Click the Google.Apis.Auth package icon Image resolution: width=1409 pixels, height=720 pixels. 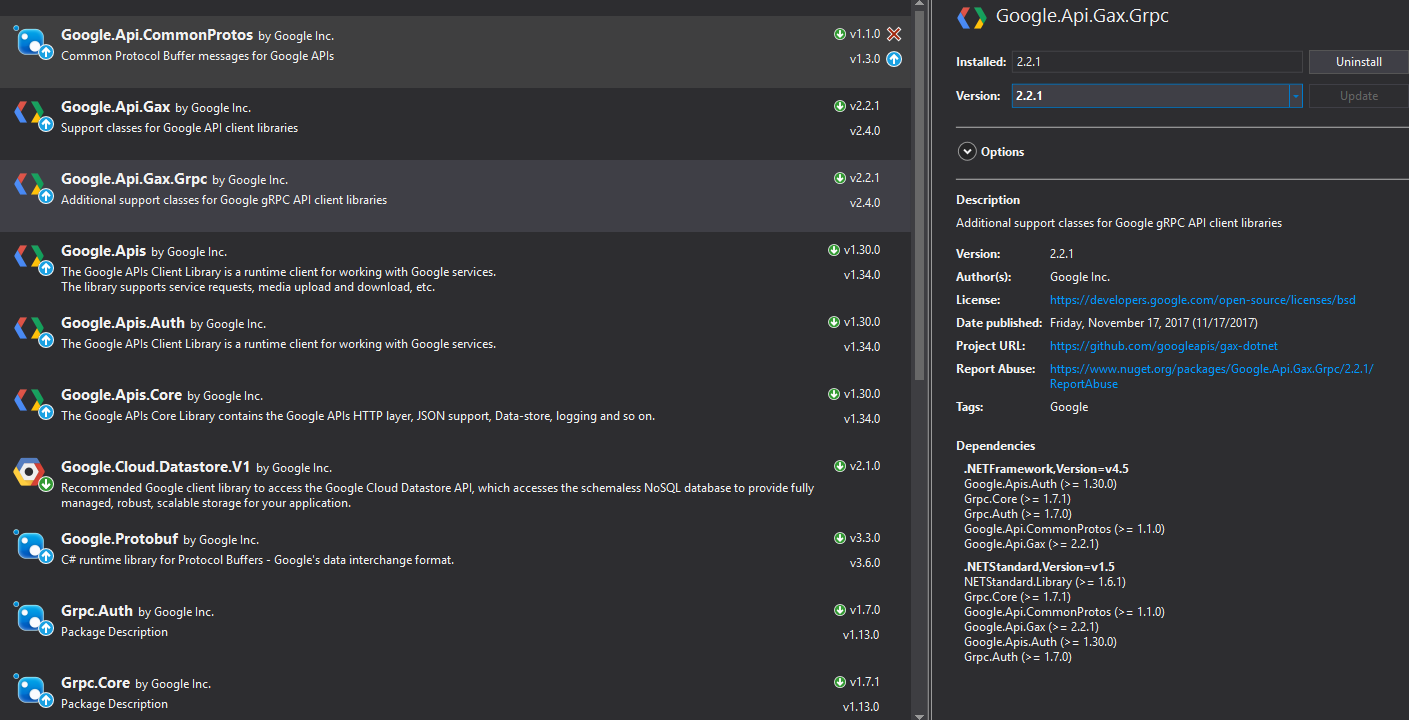(33, 331)
